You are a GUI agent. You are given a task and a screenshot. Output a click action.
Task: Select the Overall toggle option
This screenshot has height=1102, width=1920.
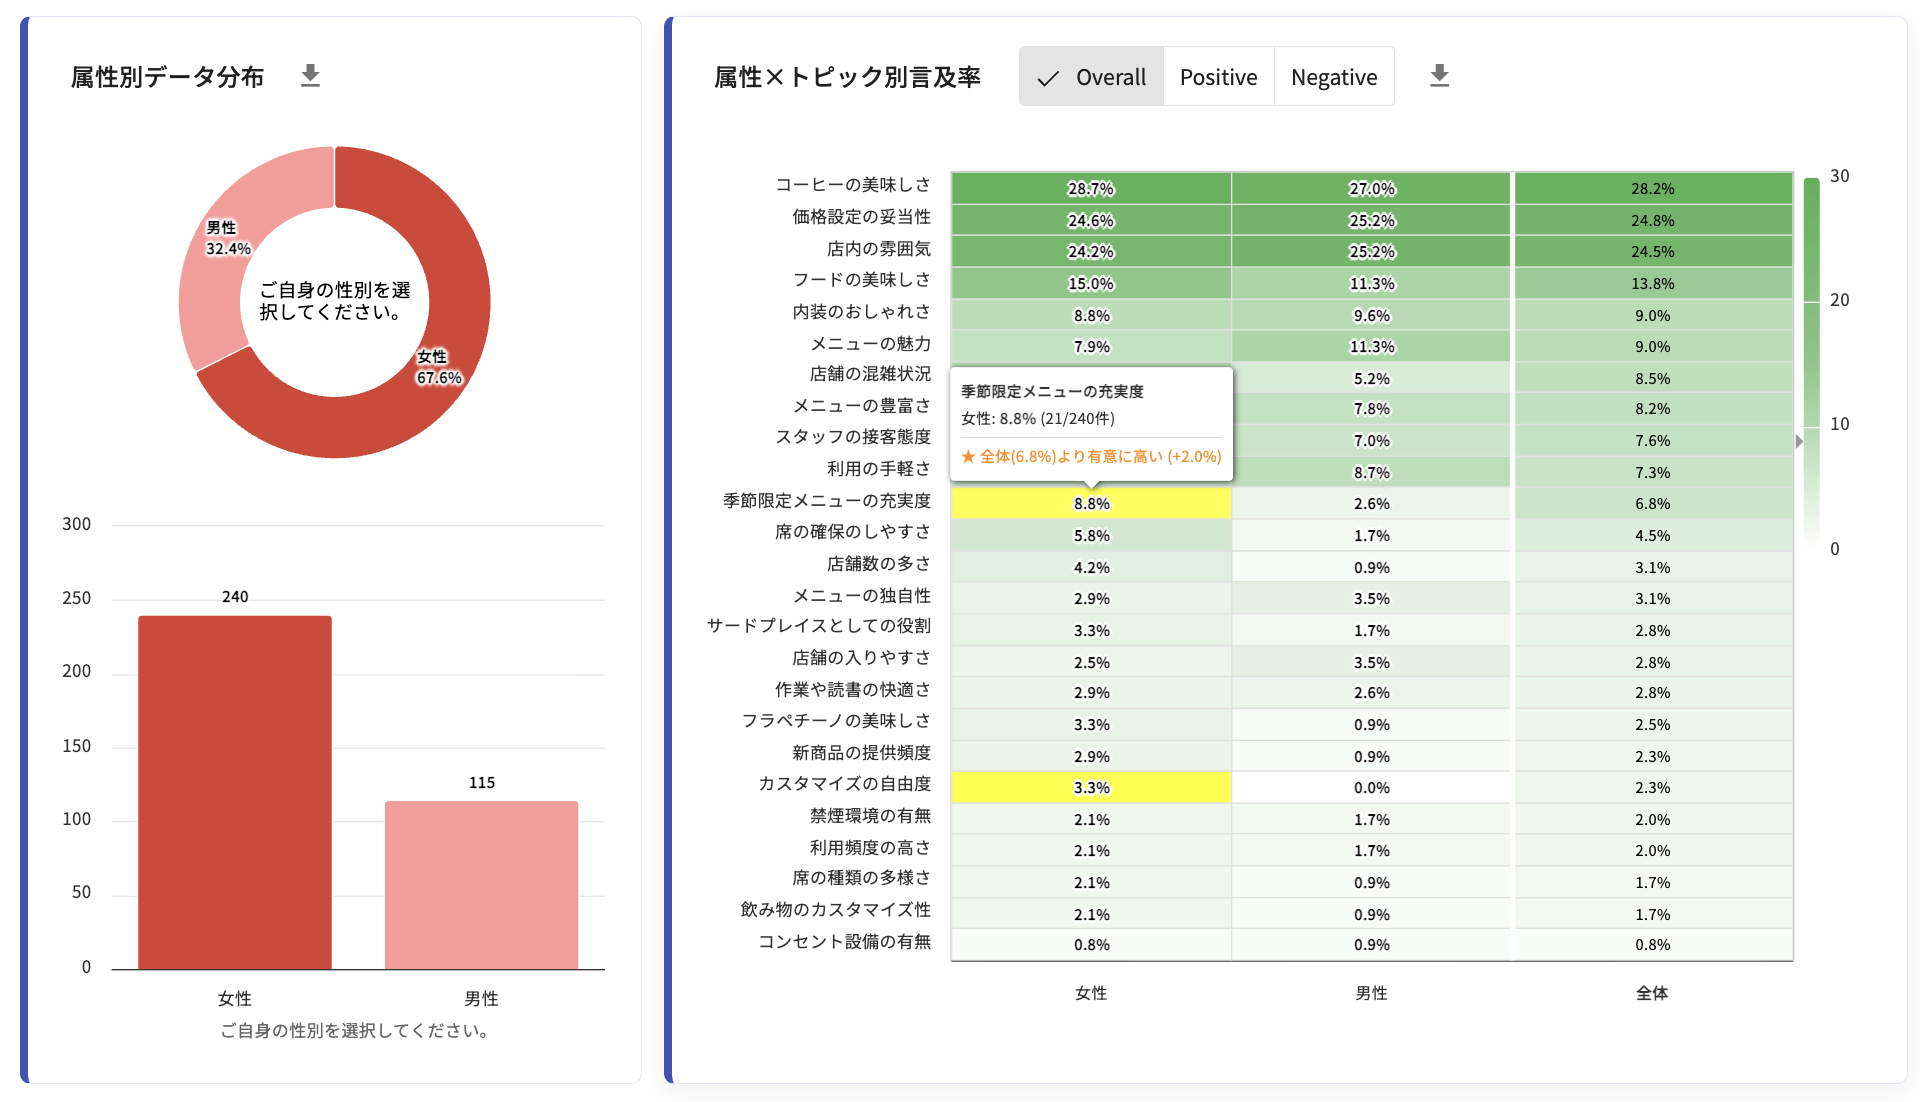click(x=1091, y=77)
